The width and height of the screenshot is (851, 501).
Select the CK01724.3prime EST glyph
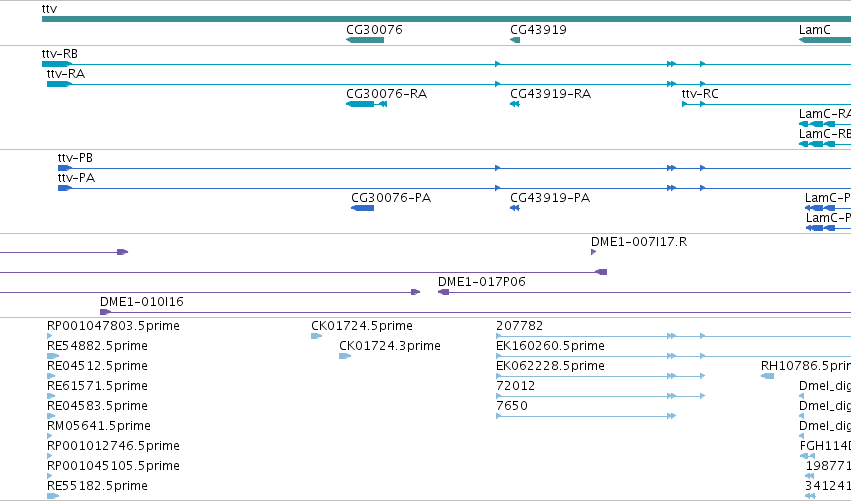pyautogui.click(x=345, y=356)
